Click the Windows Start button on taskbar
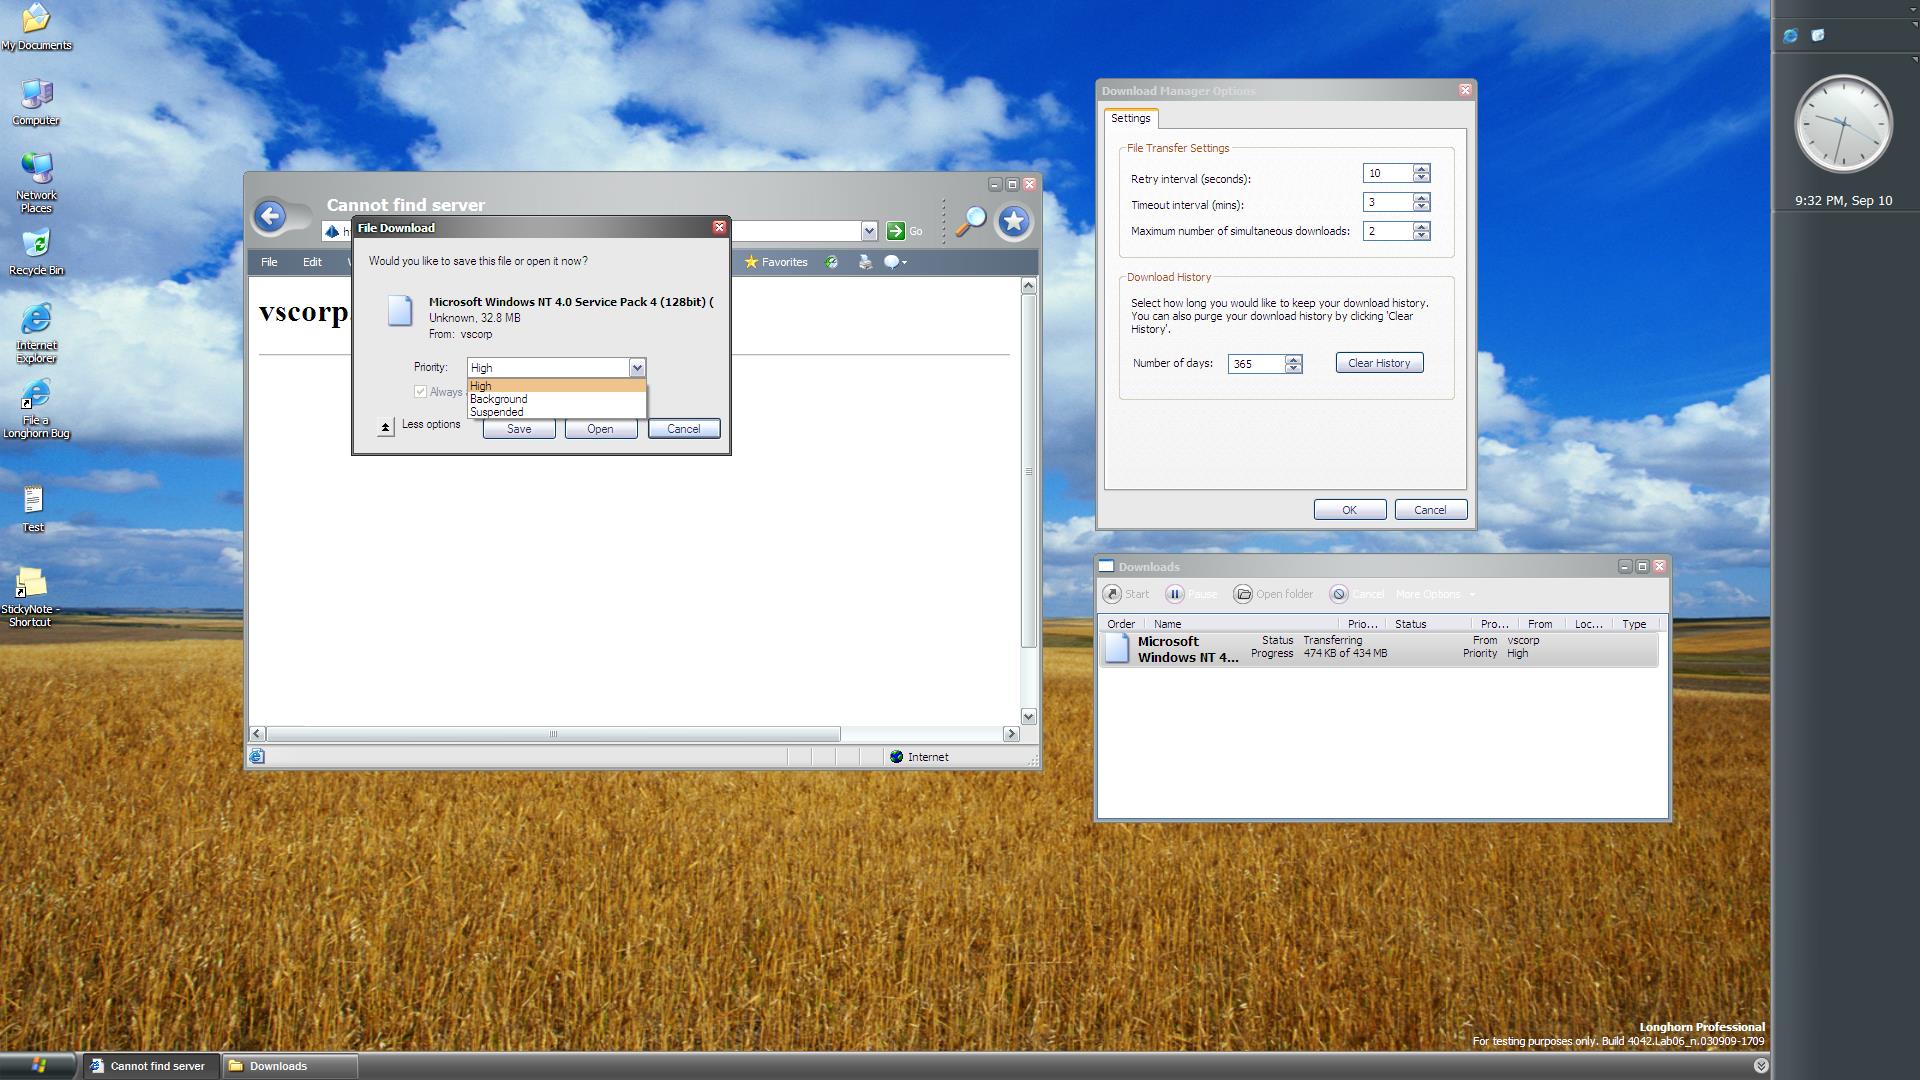Screen dimensions: 1920x1080 click(x=38, y=1065)
